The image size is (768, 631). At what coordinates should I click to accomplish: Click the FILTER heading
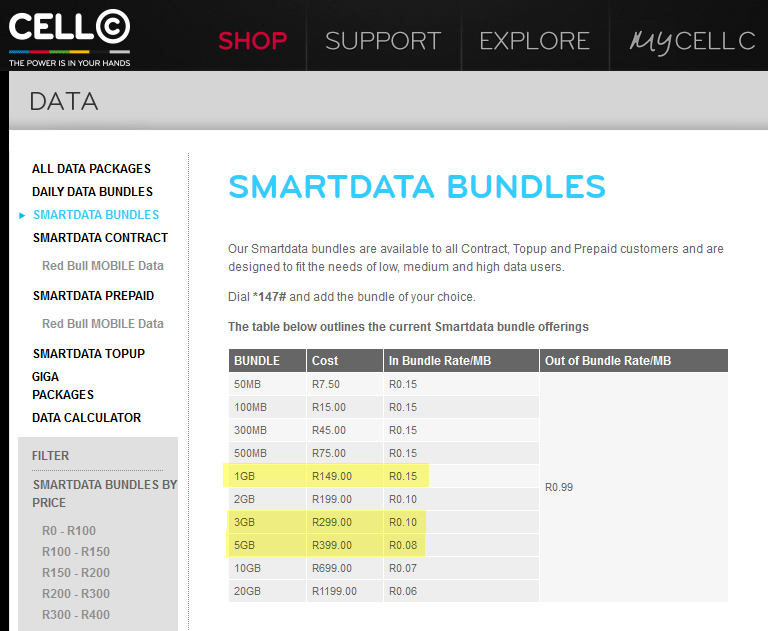click(x=50, y=456)
